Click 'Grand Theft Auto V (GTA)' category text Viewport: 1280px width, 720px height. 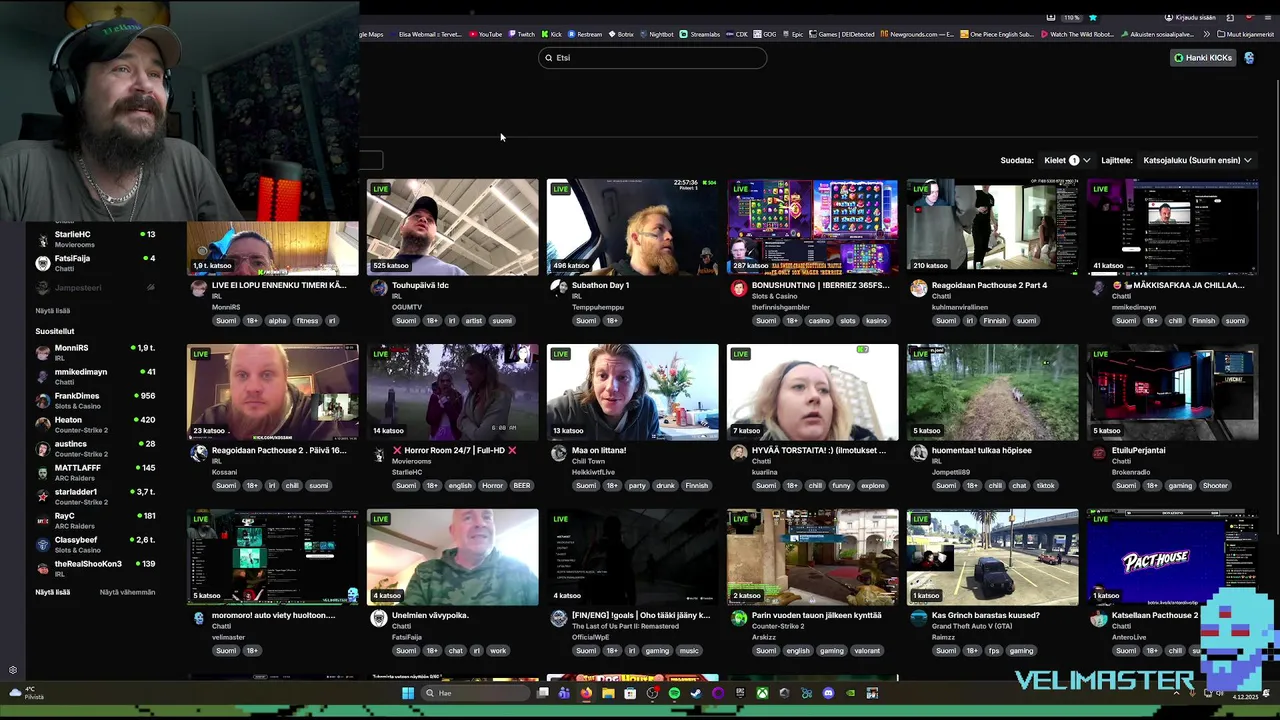[x=973, y=626]
